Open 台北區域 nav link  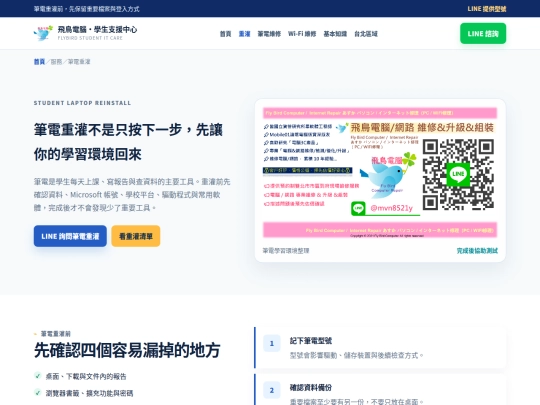pos(366,34)
